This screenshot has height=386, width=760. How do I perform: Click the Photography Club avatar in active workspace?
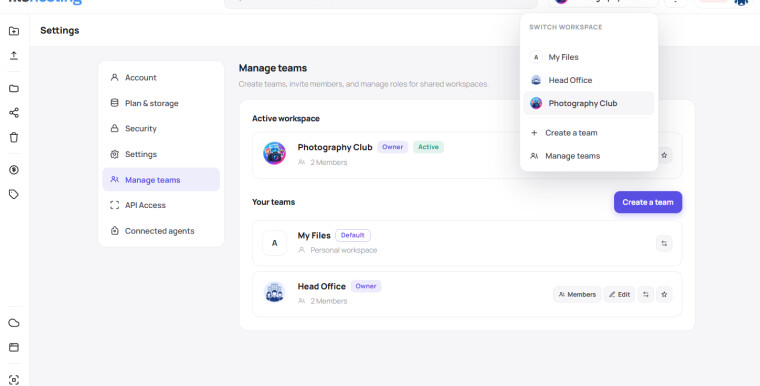[x=274, y=153]
